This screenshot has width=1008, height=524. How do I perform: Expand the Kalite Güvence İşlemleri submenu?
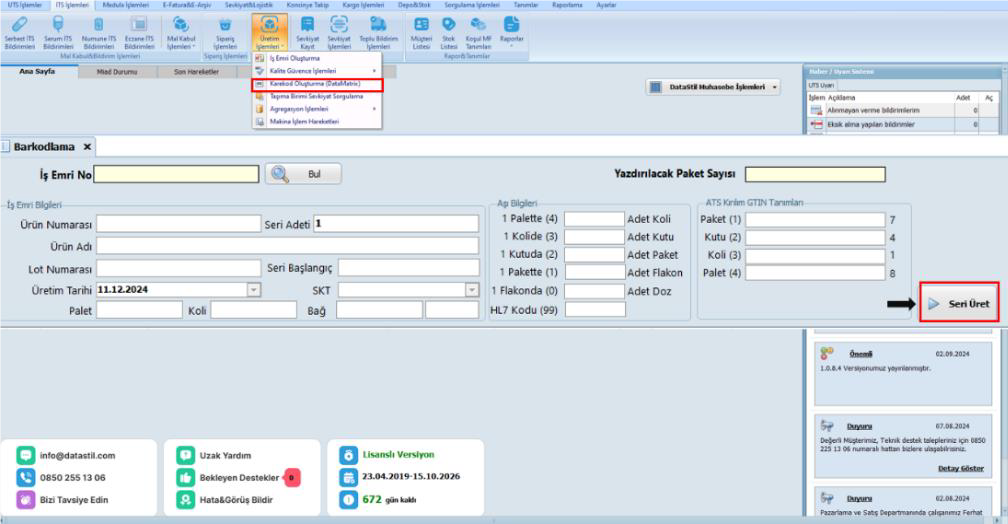click(314, 71)
